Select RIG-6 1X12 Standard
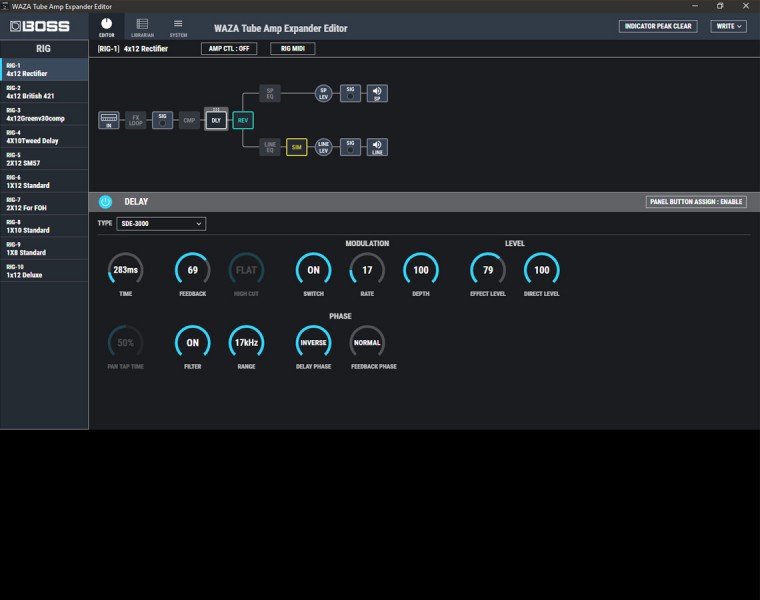The image size is (760, 600). coord(44,181)
